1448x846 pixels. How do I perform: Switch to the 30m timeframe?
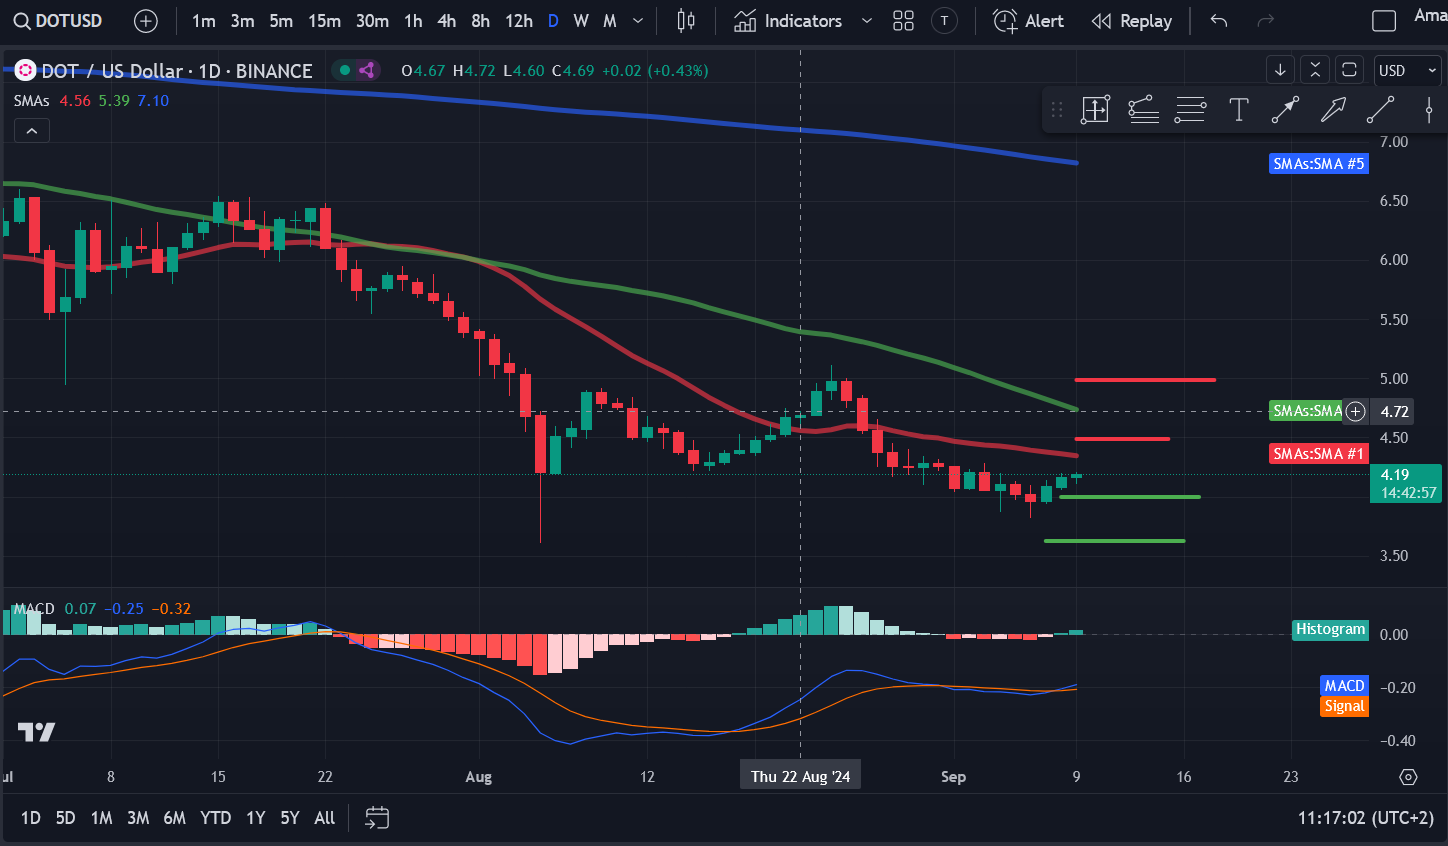(372, 21)
